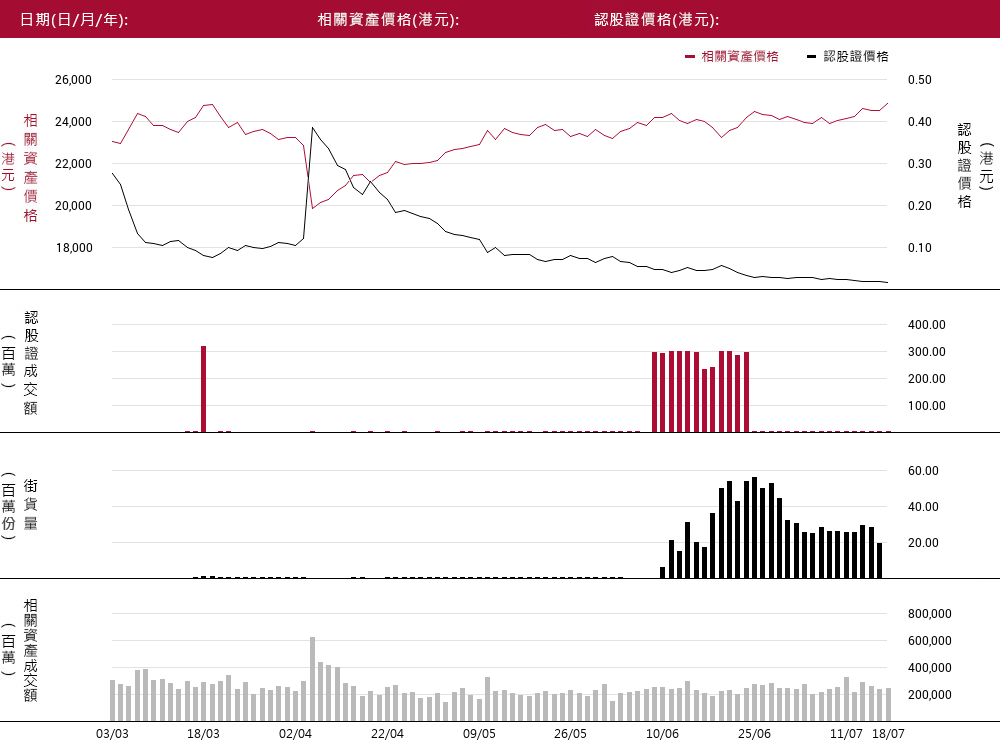The height and width of the screenshot is (751, 1000).
Task: Click the 11/07 date axis label
Action: (846, 734)
